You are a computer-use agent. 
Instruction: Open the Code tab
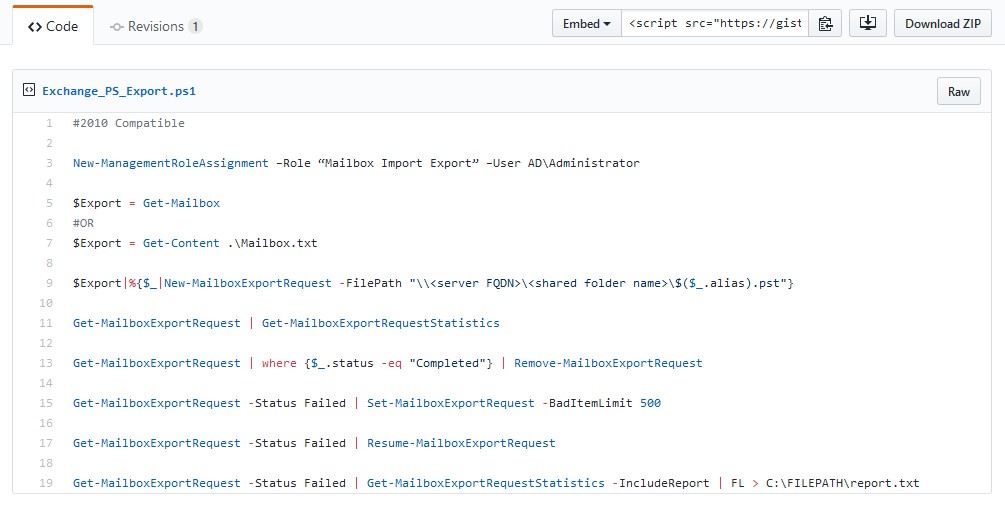click(x=53, y=26)
